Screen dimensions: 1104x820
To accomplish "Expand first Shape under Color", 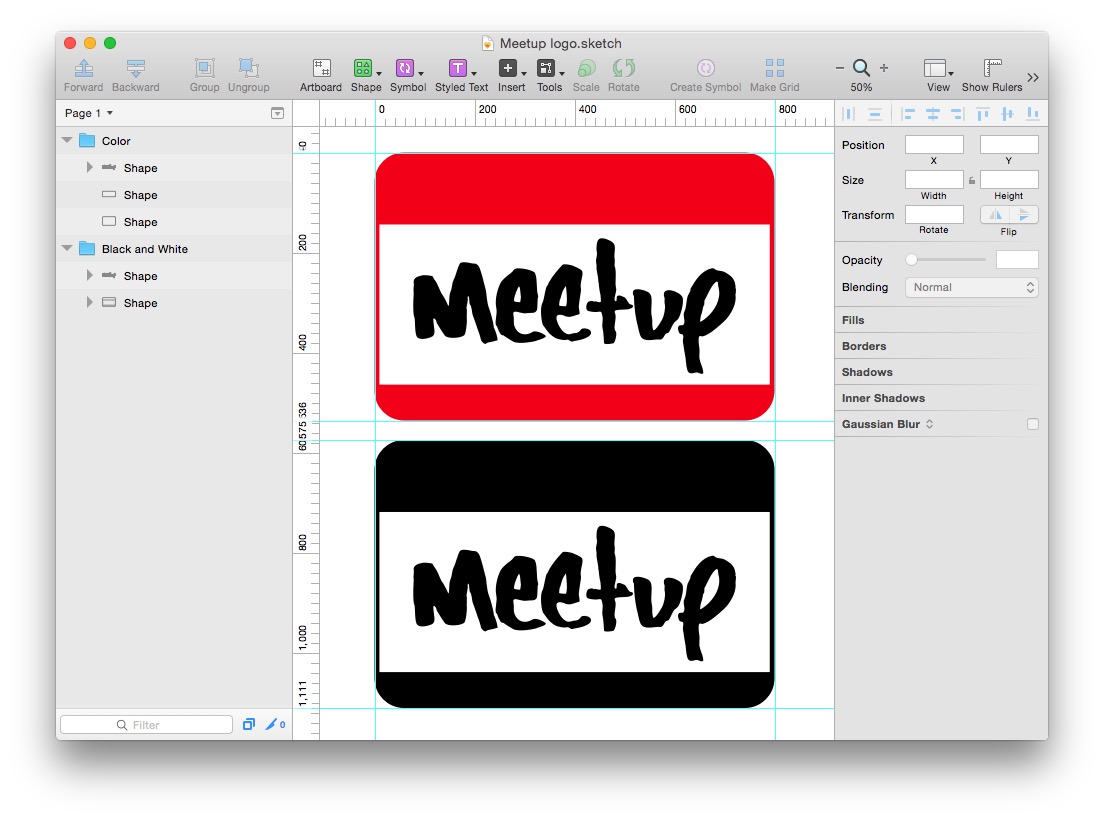I will pos(89,168).
